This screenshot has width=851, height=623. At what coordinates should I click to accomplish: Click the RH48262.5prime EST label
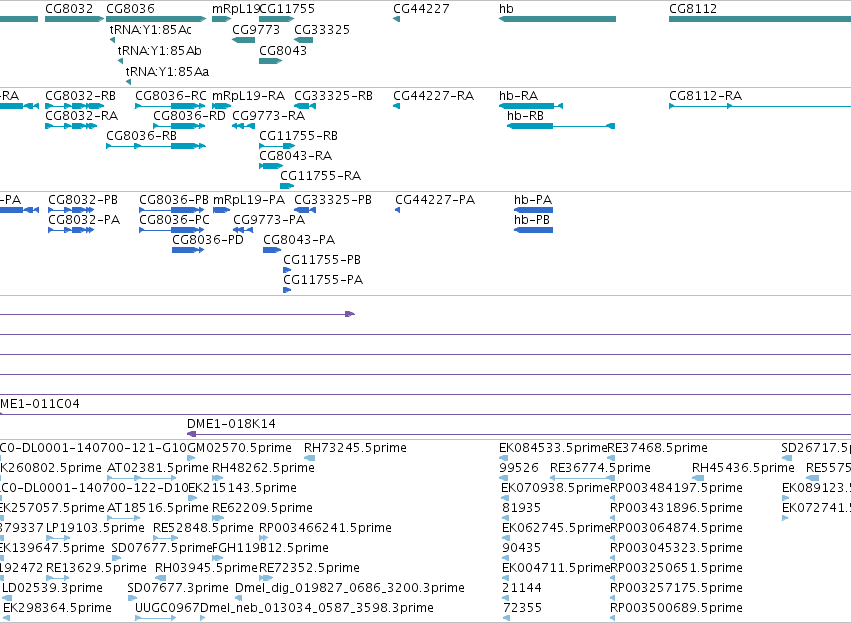pos(263,468)
